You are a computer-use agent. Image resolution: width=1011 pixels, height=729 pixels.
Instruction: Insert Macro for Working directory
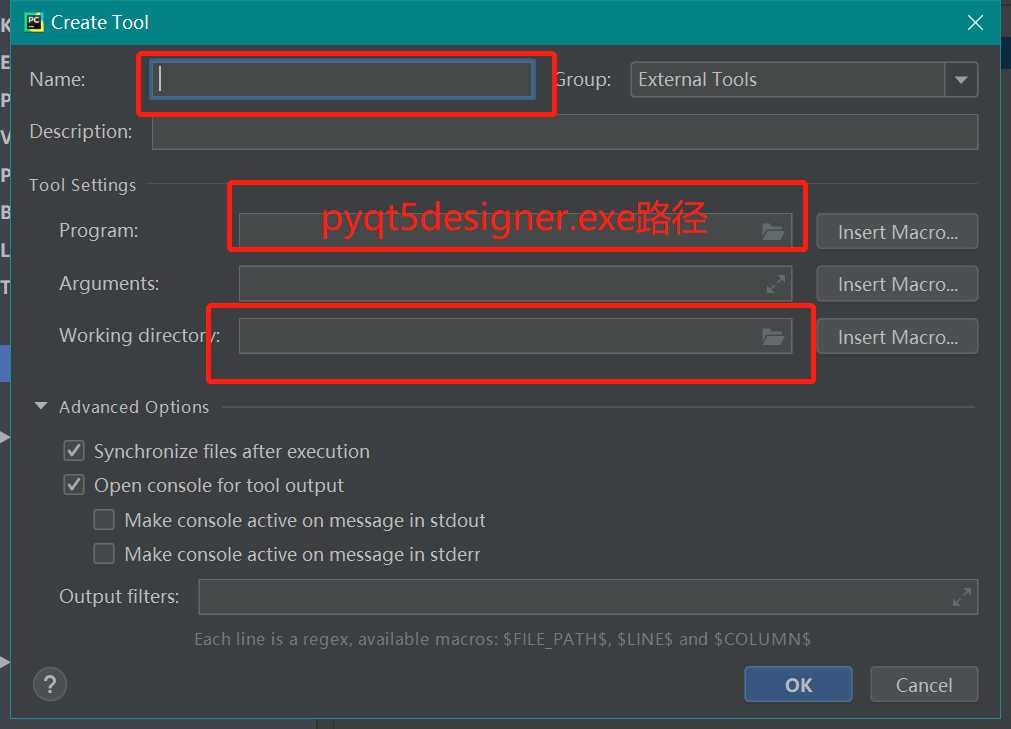tap(897, 337)
